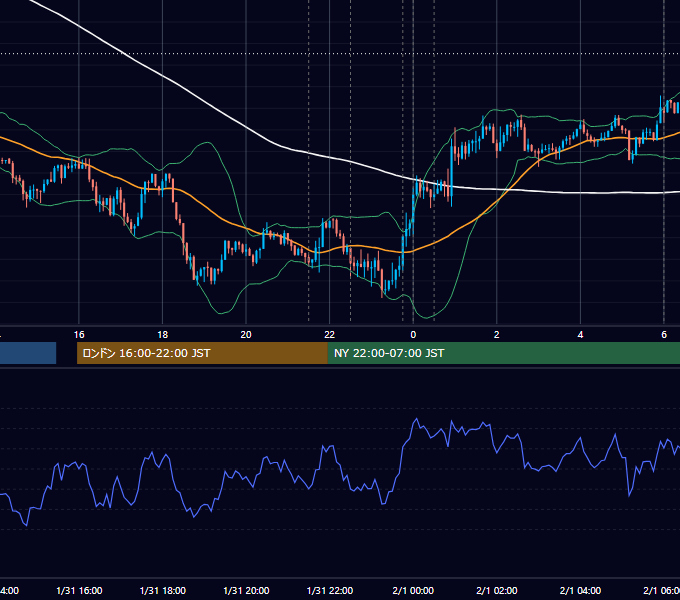
Task: Click the 2/1 00:00 time label
Action: (x=413, y=590)
